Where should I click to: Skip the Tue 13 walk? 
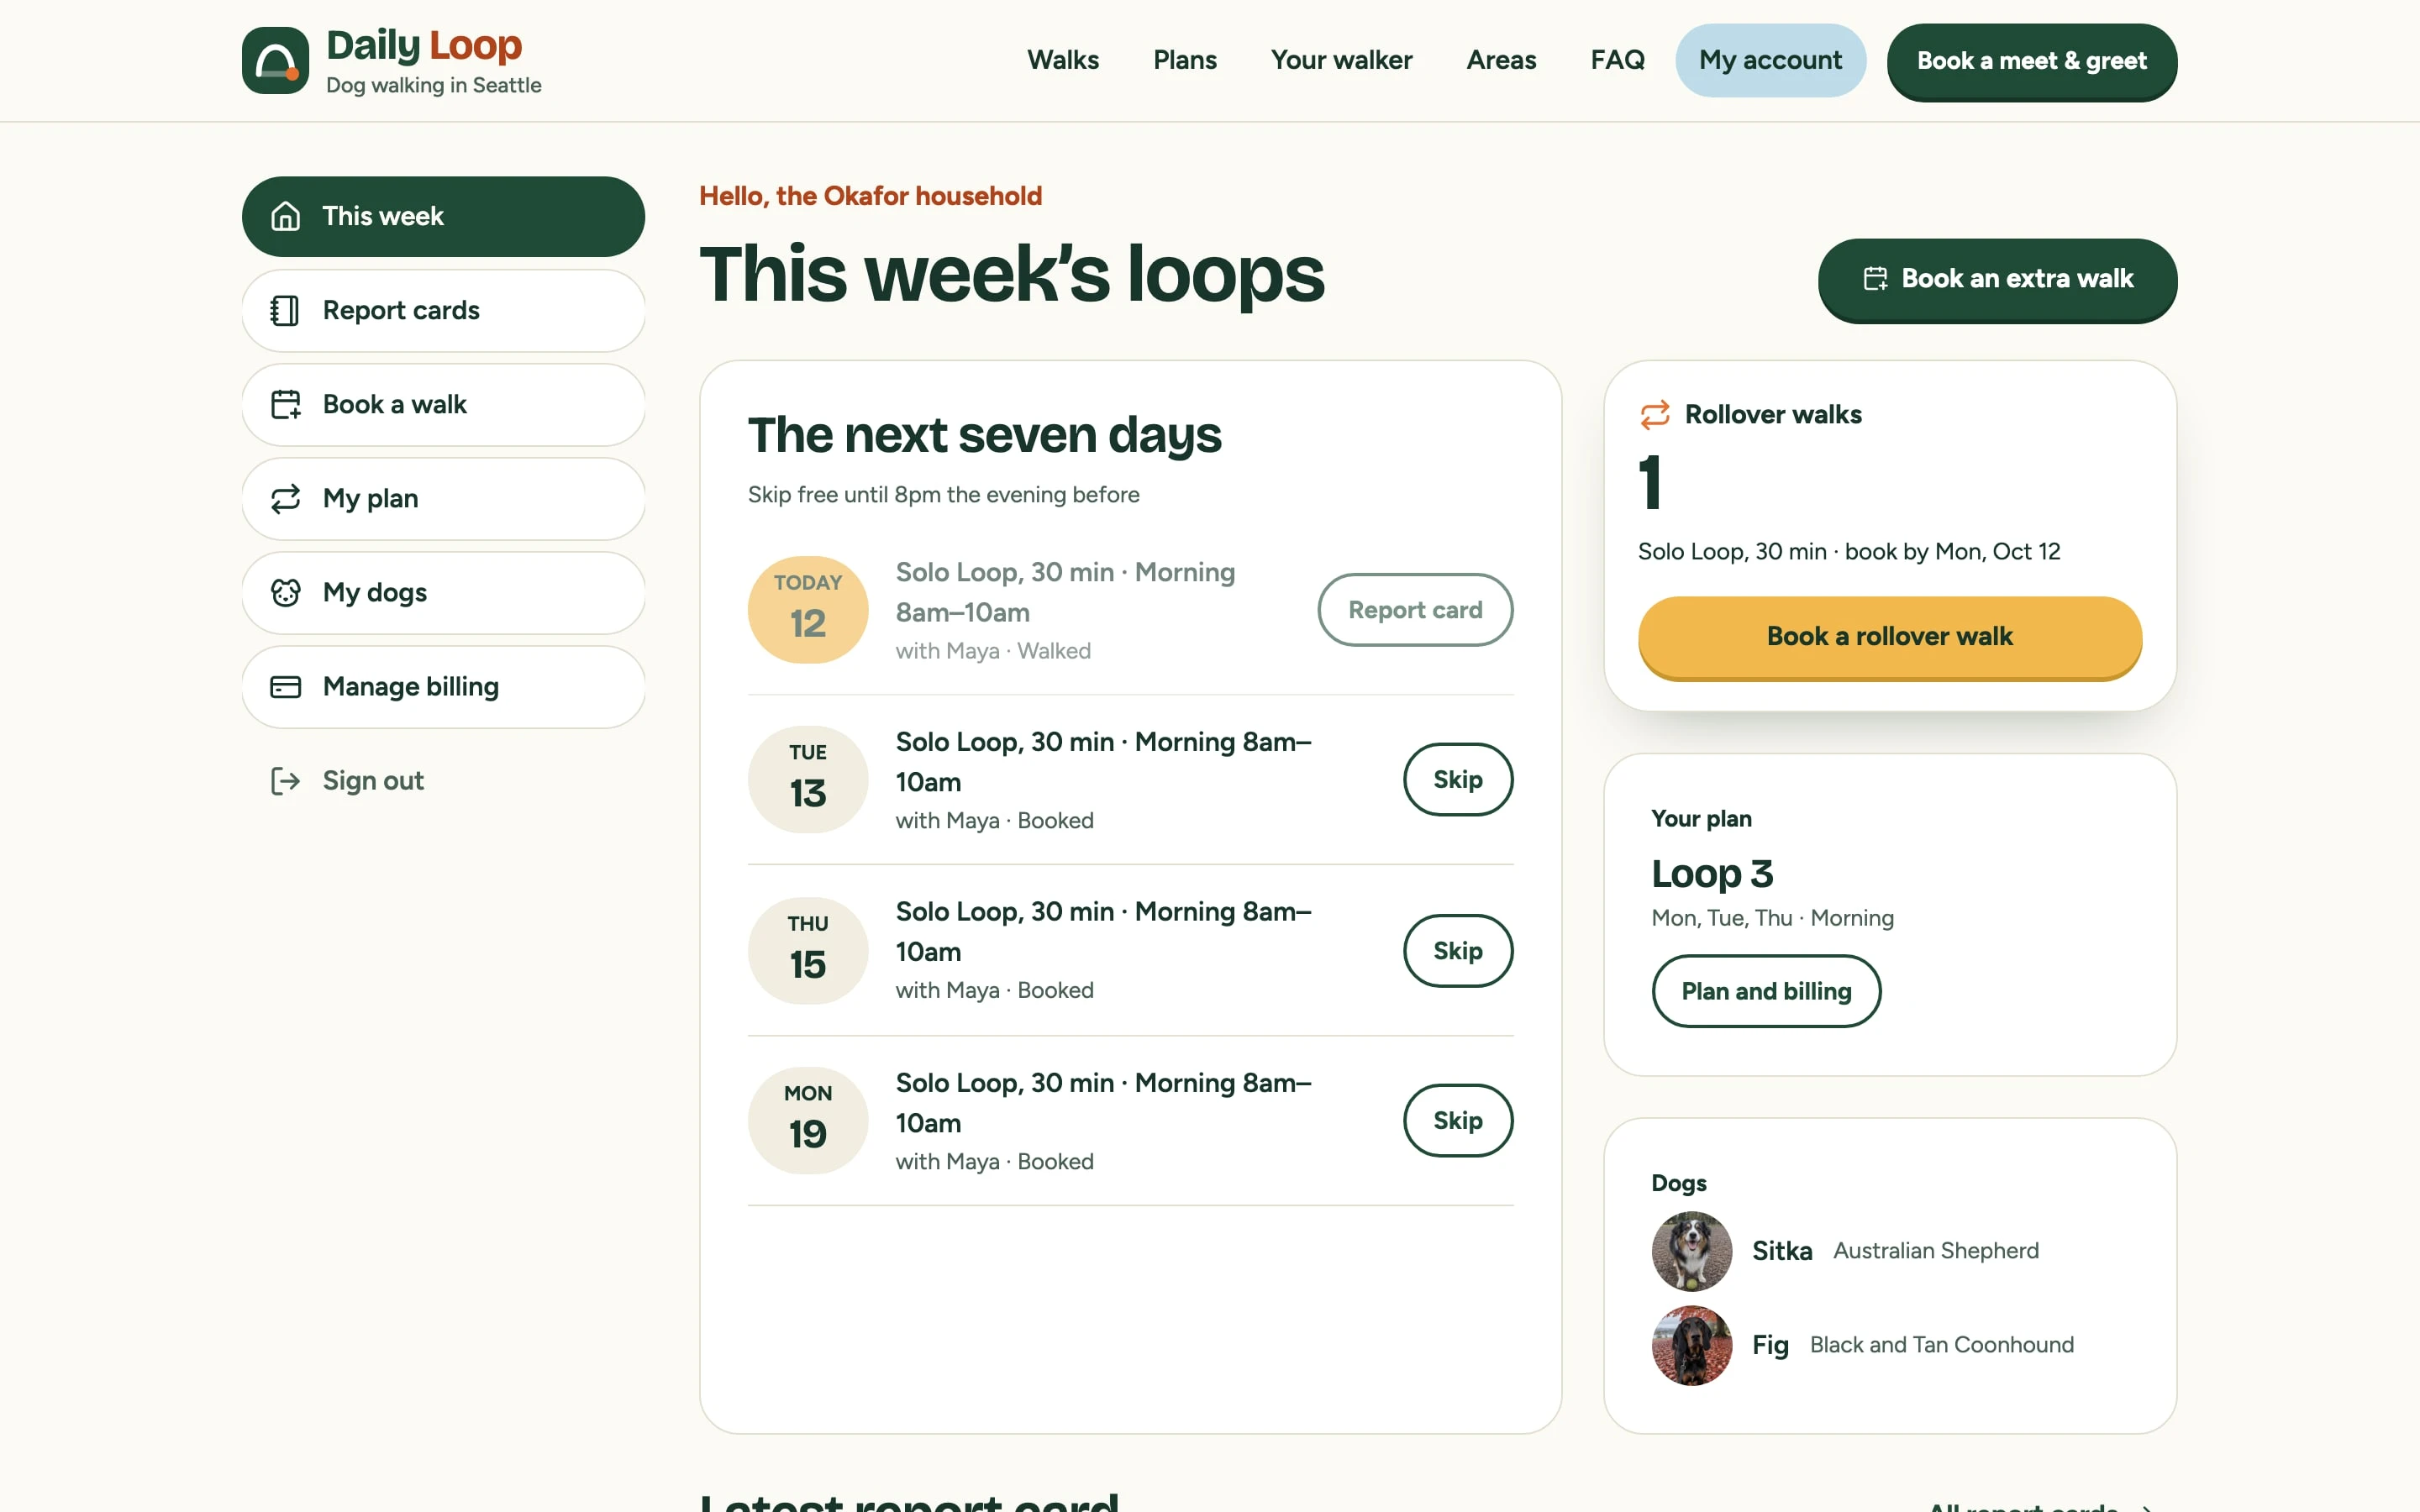tap(1458, 779)
